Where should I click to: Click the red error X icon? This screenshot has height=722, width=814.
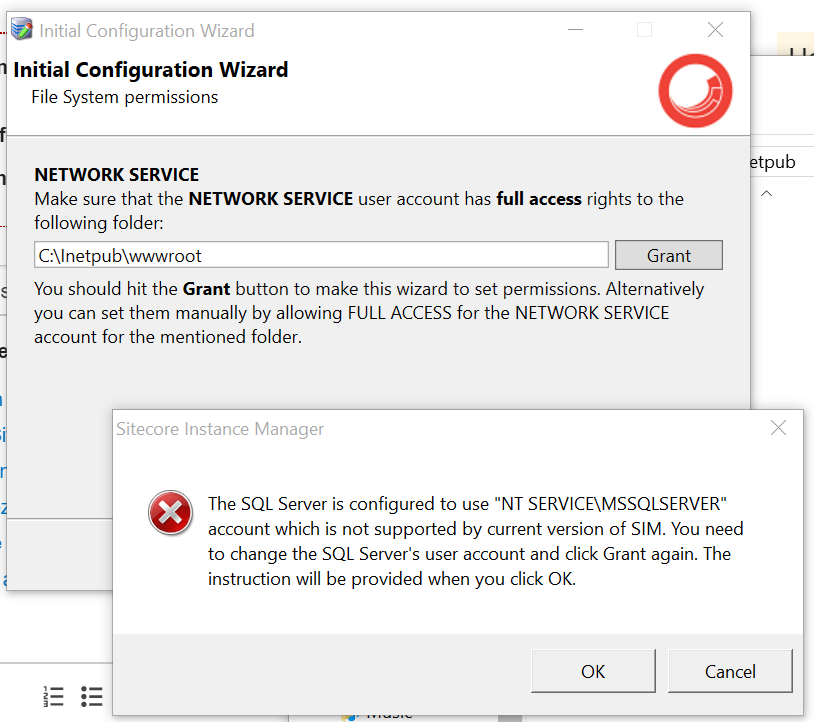click(x=170, y=513)
